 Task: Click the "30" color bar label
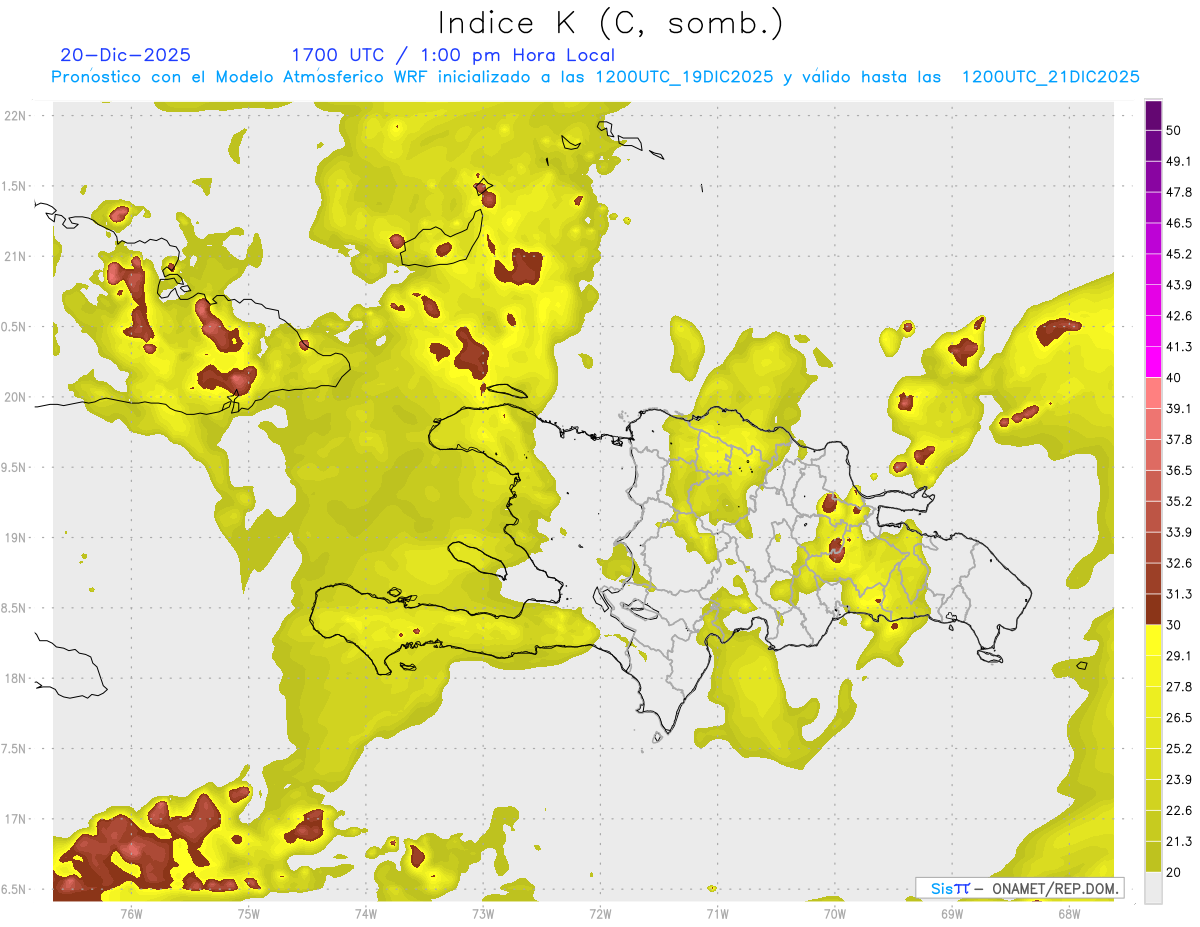pos(1173,625)
